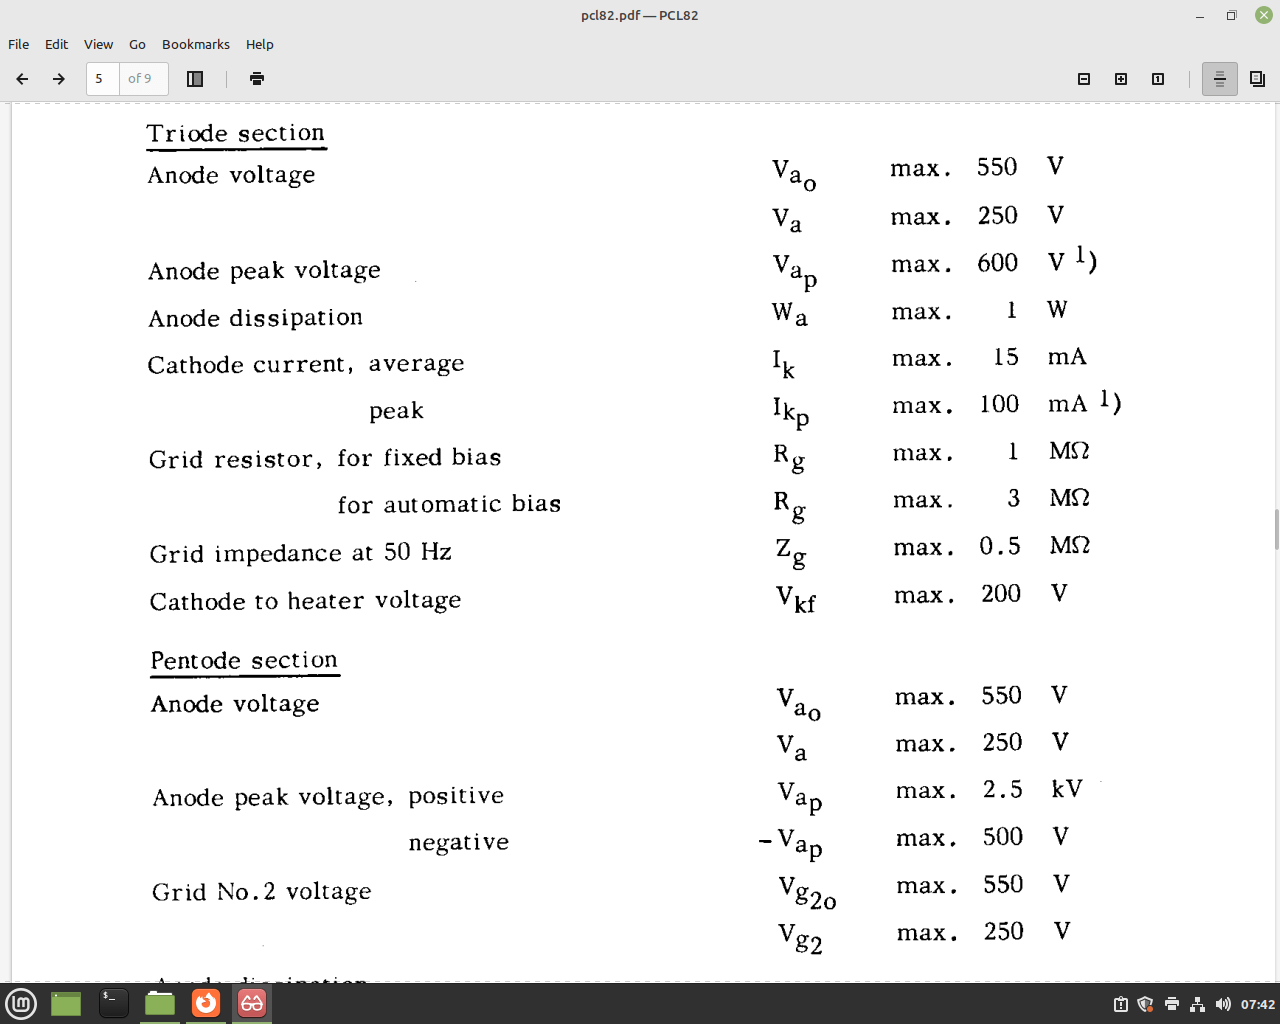Open the volume control tray icon
Viewport: 1280px width, 1024px height.
[x=1222, y=1004]
